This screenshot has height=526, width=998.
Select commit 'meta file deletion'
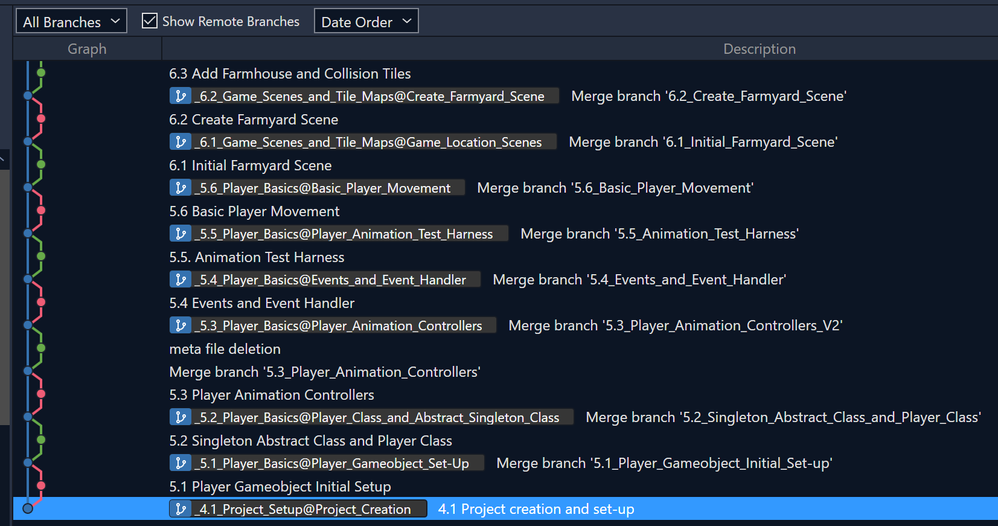(x=225, y=348)
